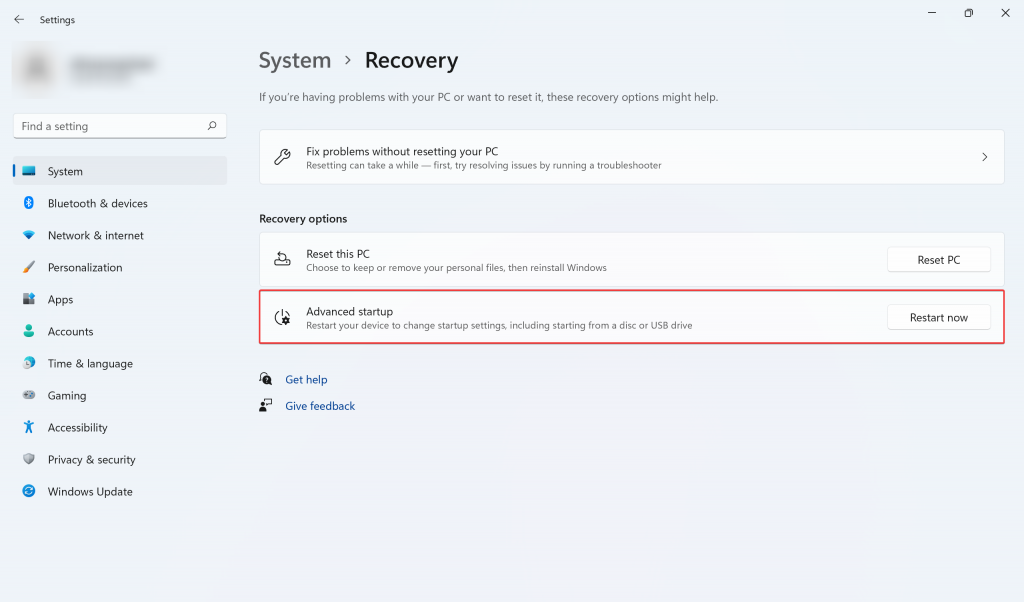Click the blurred user profile avatar
Viewport: 1024px width, 602px height.
click(x=37, y=68)
